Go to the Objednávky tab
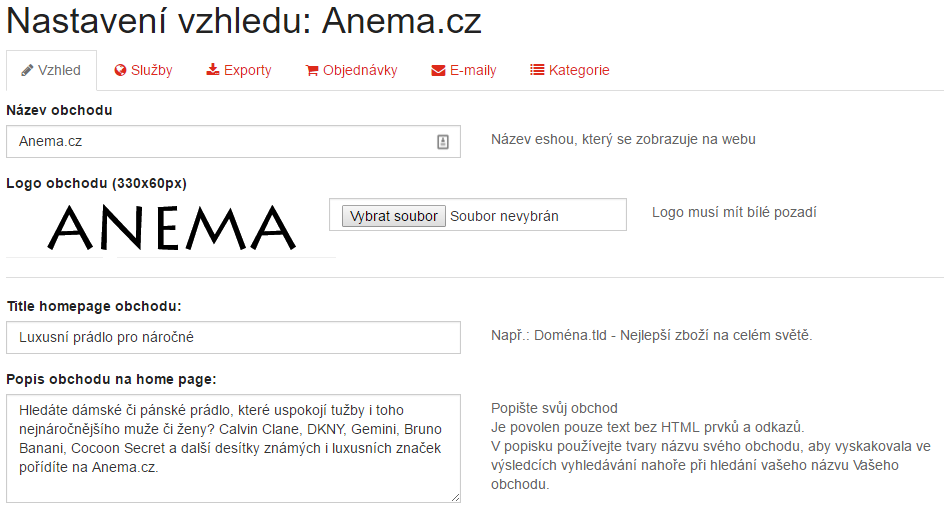This screenshot has width=944, height=515. pos(352,70)
